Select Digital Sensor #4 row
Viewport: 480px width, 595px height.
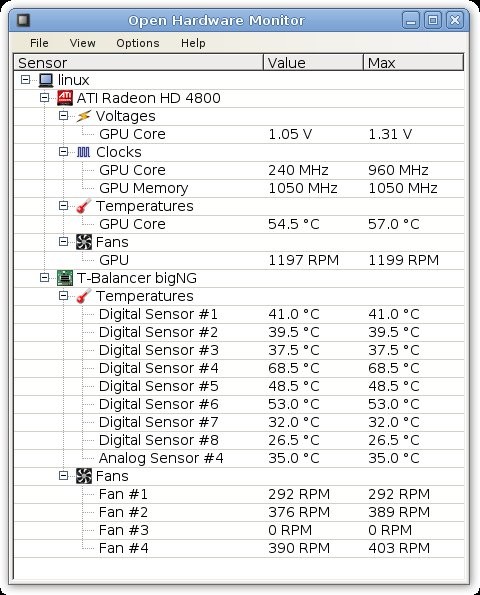click(239, 368)
